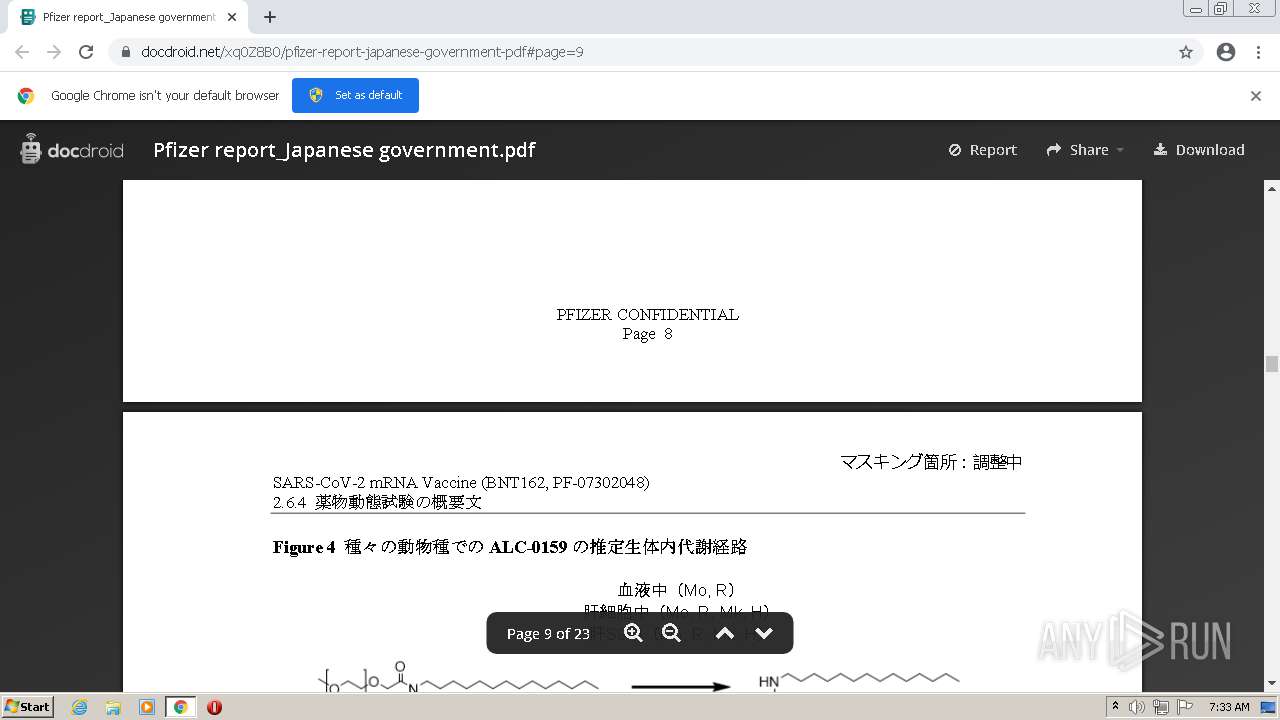Open the volume control in tray
The image size is (1280, 720).
(1137, 707)
